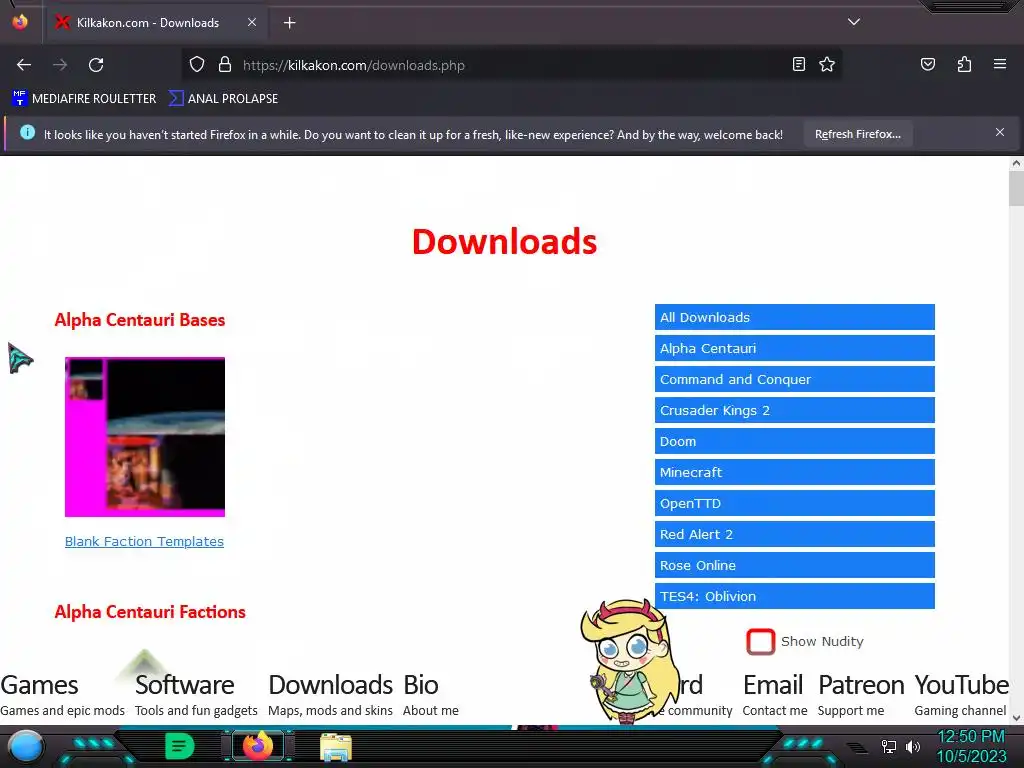Screen dimensions: 1024x768
Task: Filter downloads by Minecraft
Action: pyautogui.click(x=794, y=472)
